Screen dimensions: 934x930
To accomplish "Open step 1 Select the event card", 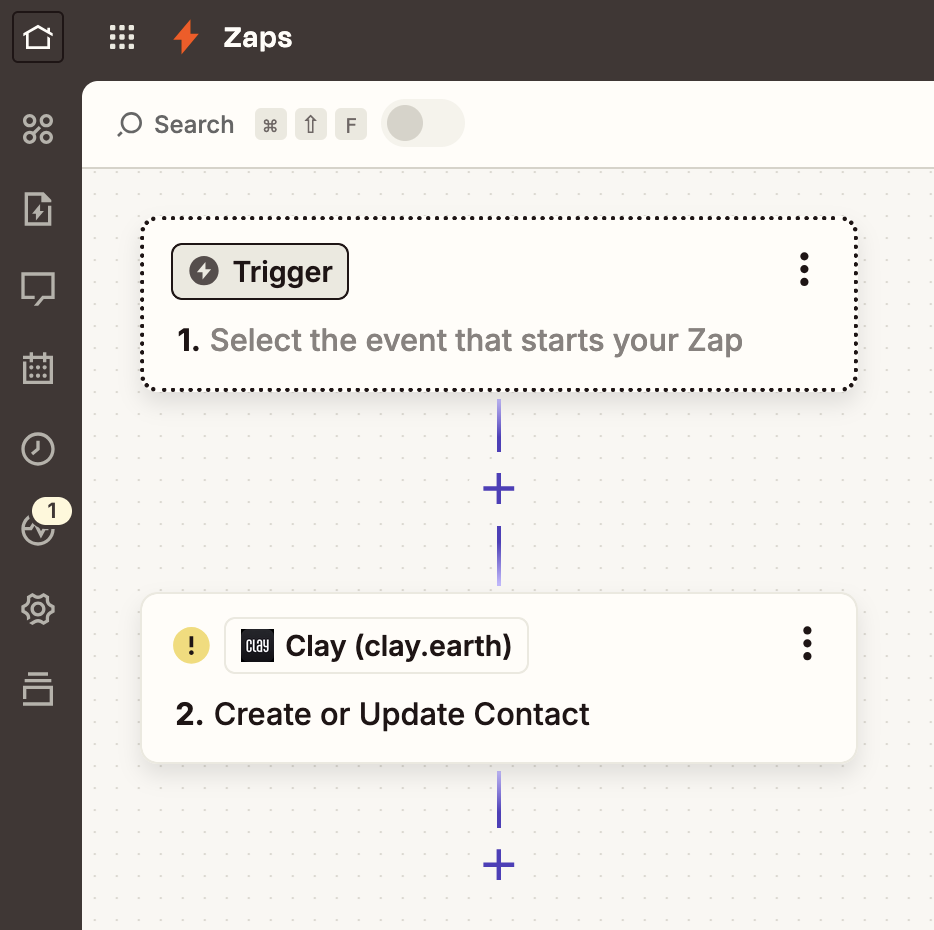I will [499, 304].
